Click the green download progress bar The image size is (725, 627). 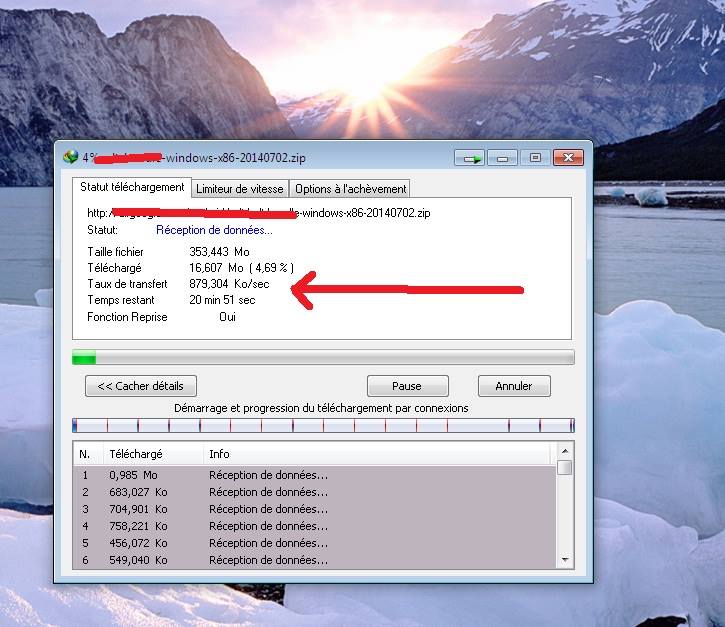(323, 357)
